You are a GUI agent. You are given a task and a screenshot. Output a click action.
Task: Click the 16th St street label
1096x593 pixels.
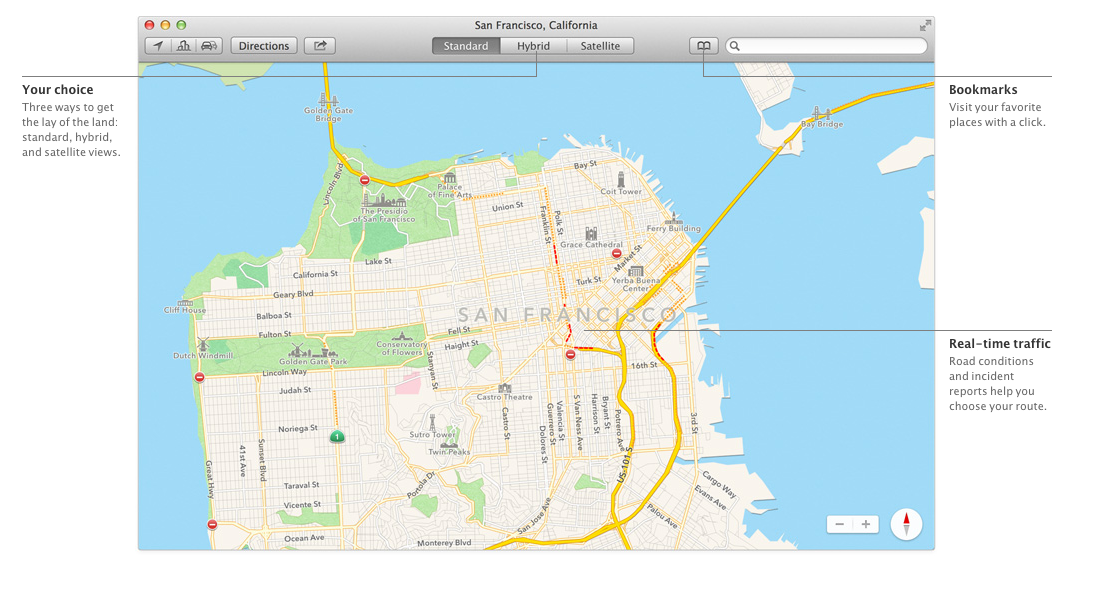pos(644,365)
